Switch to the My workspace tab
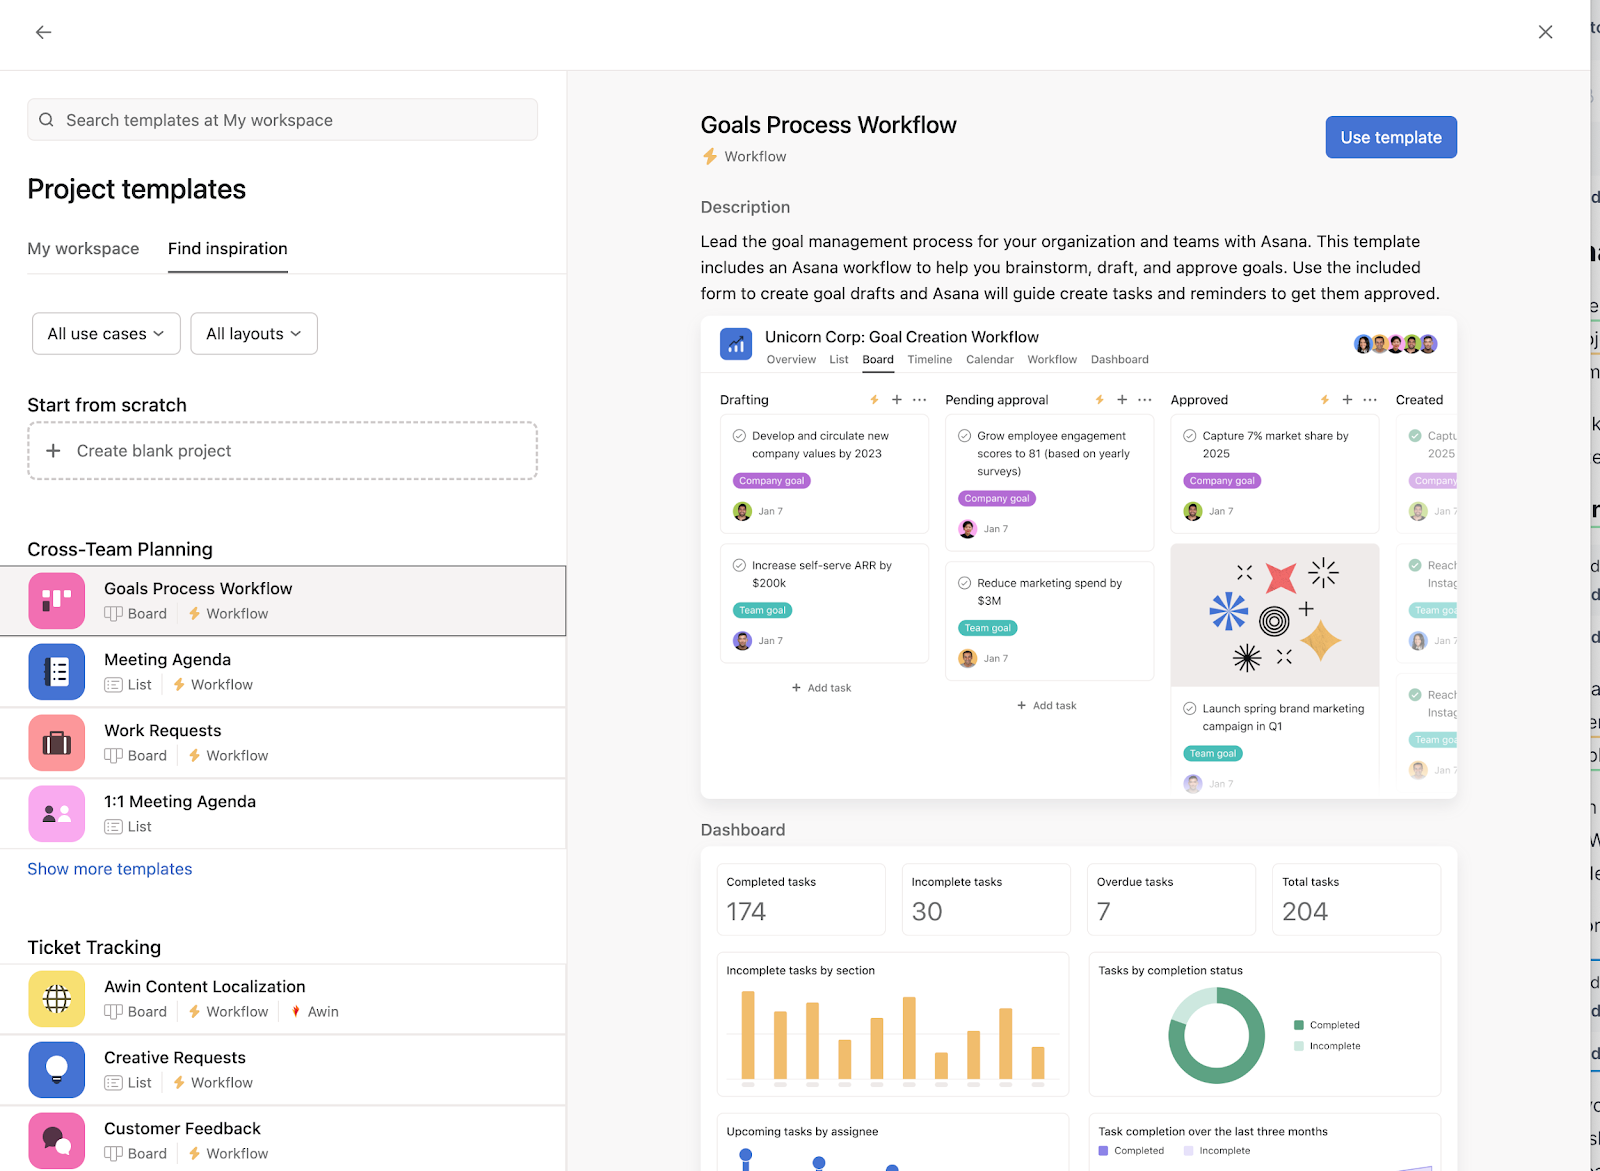The height and width of the screenshot is (1171, 1600). [x=83, y=249]
